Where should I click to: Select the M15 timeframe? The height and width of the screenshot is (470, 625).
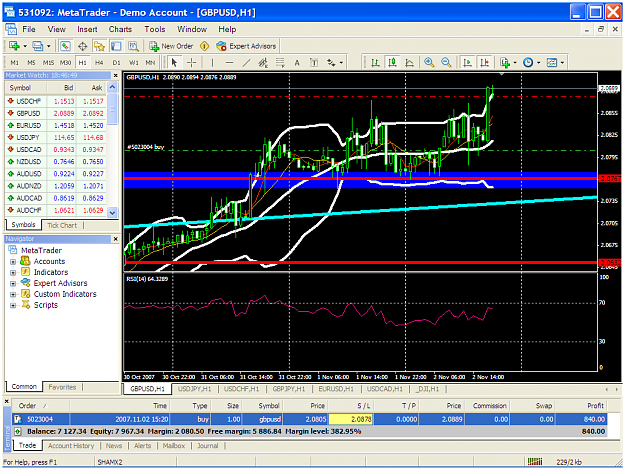(48, 63)
